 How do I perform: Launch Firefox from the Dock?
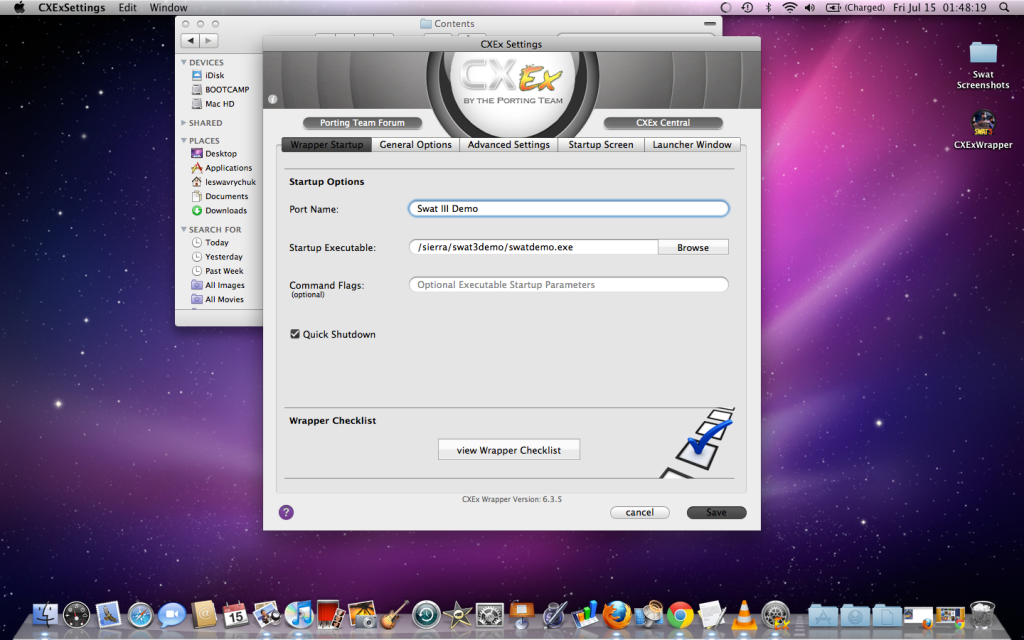pos(616,616)
